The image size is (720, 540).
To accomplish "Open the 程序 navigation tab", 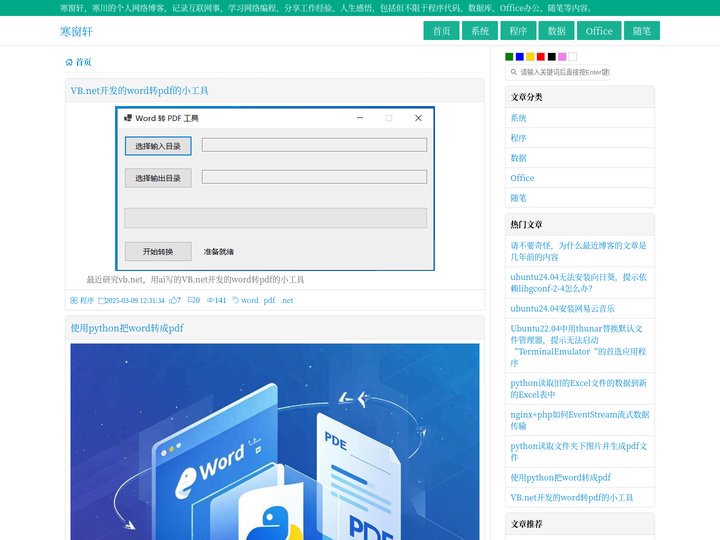I will click(x=518, y=31).
